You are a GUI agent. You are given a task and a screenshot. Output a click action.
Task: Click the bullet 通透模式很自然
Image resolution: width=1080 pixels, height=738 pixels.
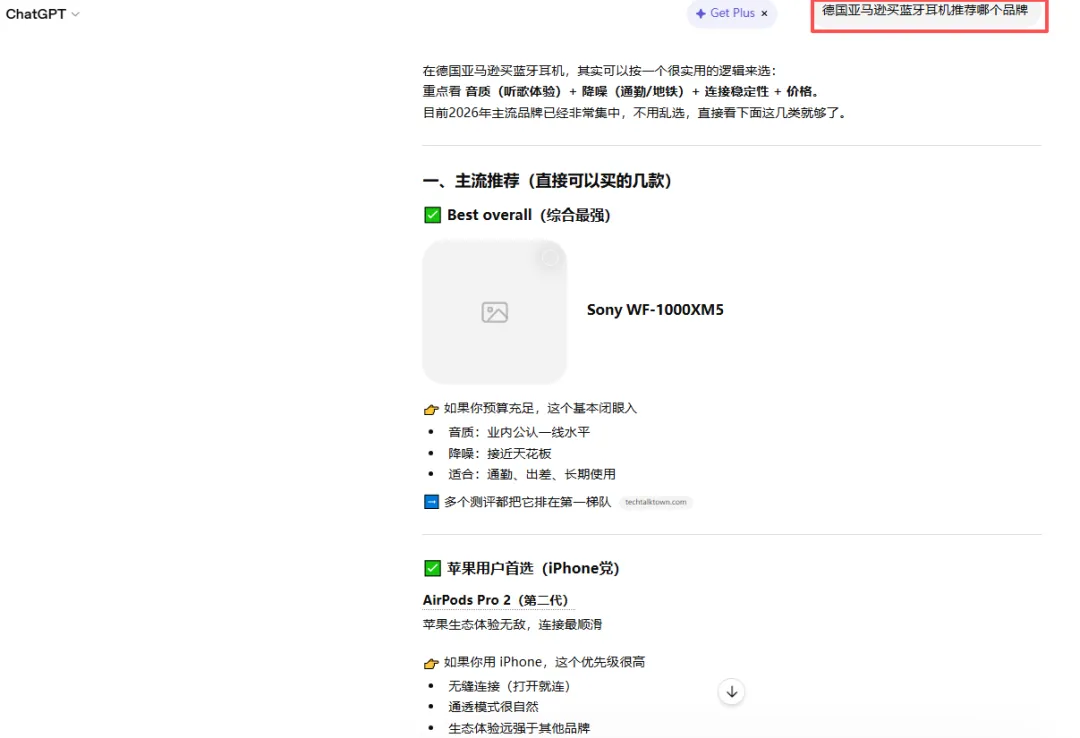pyautogui.click(x=493, y=707)
